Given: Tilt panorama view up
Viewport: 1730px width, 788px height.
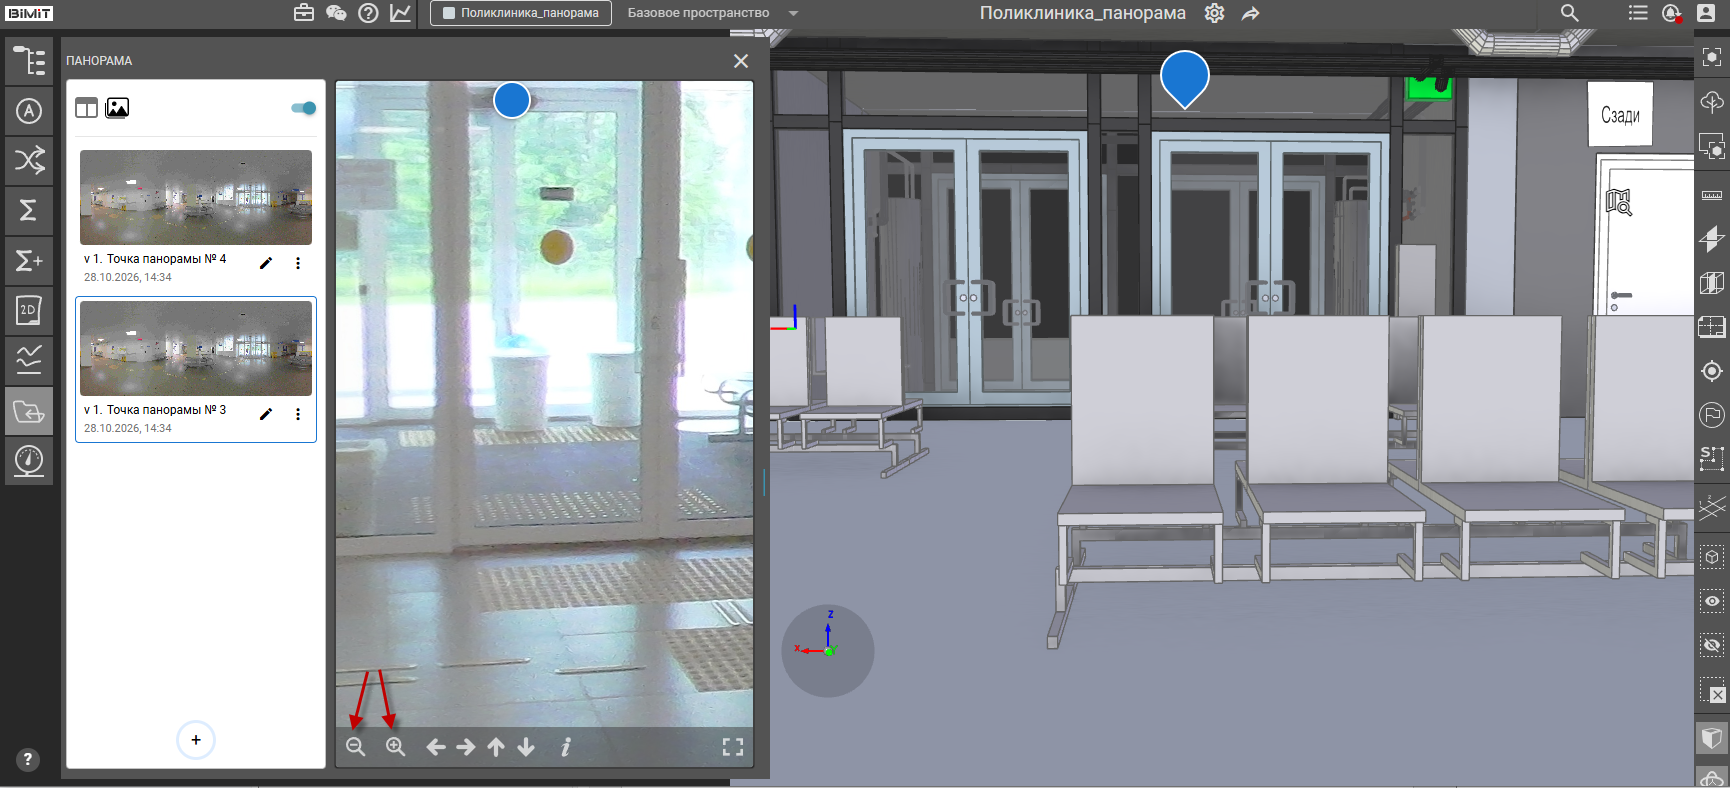Looking at the screenshot, I should pyautogui.click(x=496, y=747).
